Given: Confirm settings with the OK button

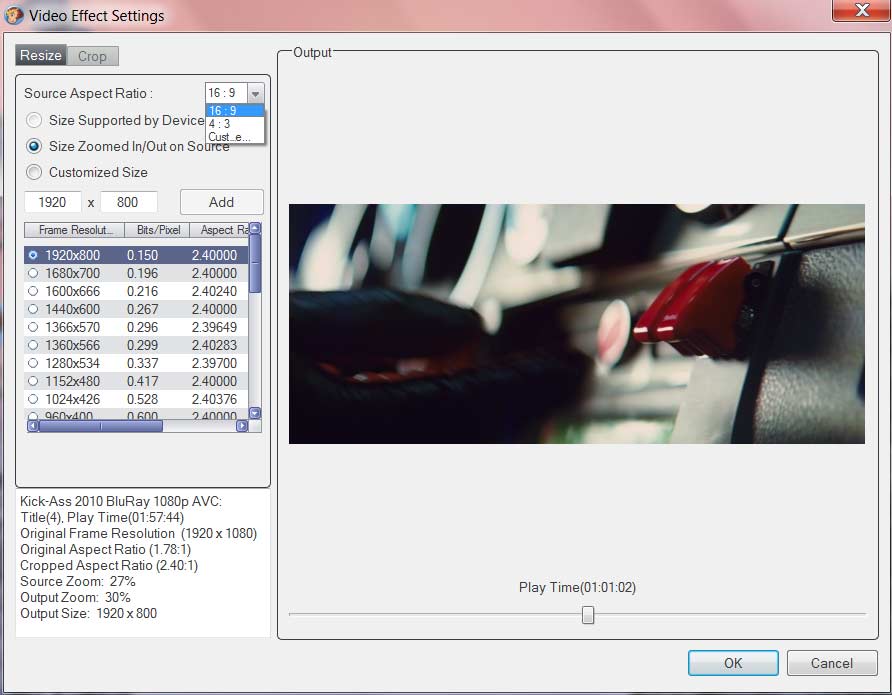Looking at the screenshot, I should tap(733, 663).
